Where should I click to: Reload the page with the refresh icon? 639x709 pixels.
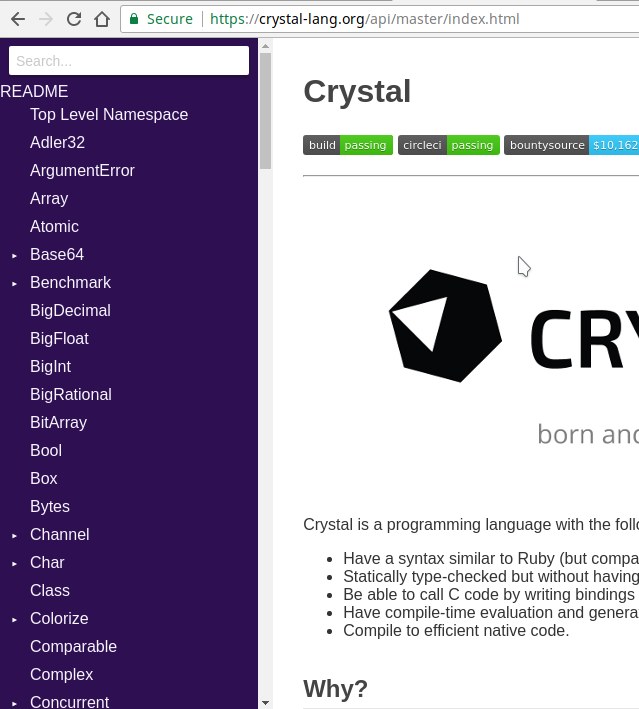tap(74, 19)
